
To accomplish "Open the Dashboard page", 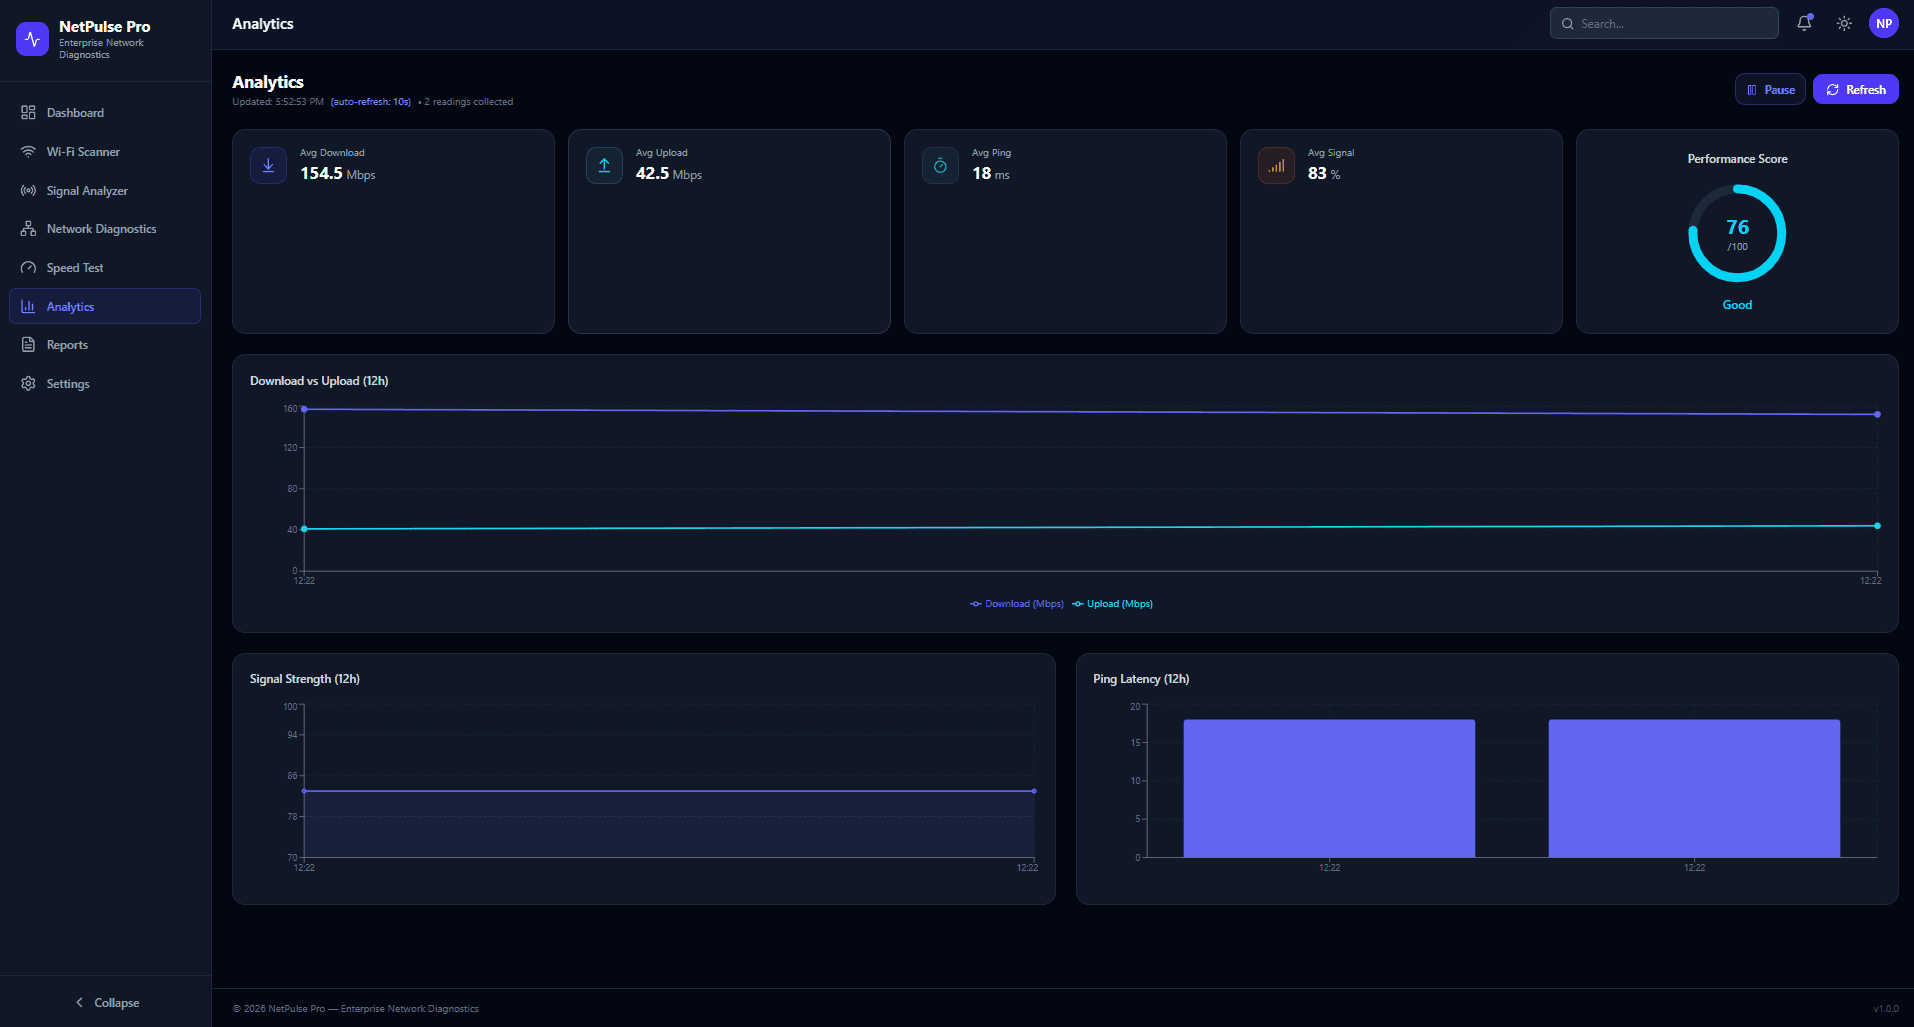I will coord(105,113).
